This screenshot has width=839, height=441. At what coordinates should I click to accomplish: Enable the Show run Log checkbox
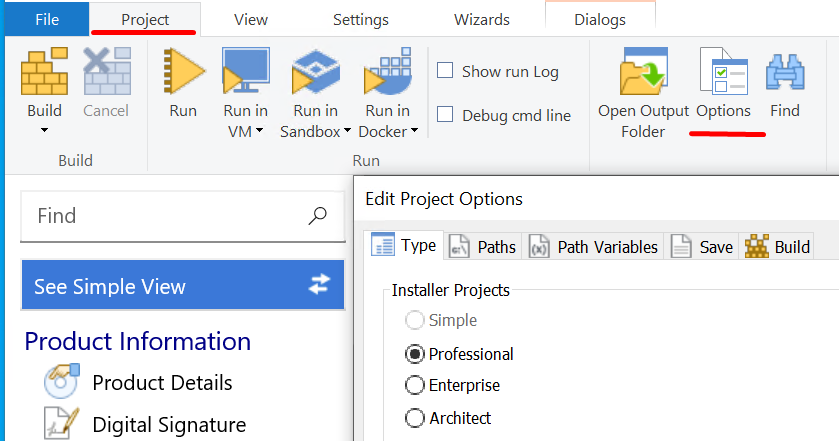coord(446,71)
